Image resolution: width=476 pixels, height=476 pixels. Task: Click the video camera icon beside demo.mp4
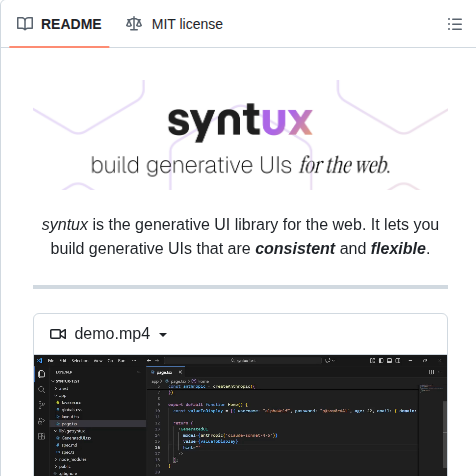point(58,334)
